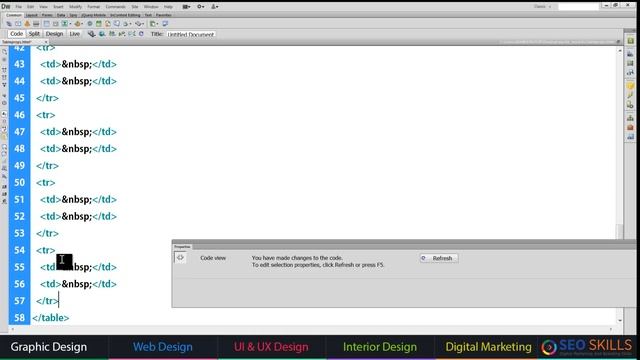Insert a Named Anchor using the anchor icon
The image size is (640, 360).
coord(27,24)
